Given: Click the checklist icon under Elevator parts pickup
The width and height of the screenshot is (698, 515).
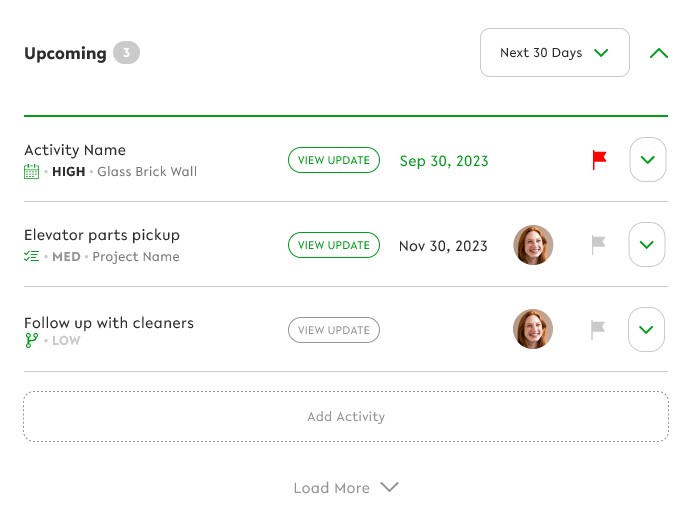Looking at the screenshot, I should click(32, 256).
